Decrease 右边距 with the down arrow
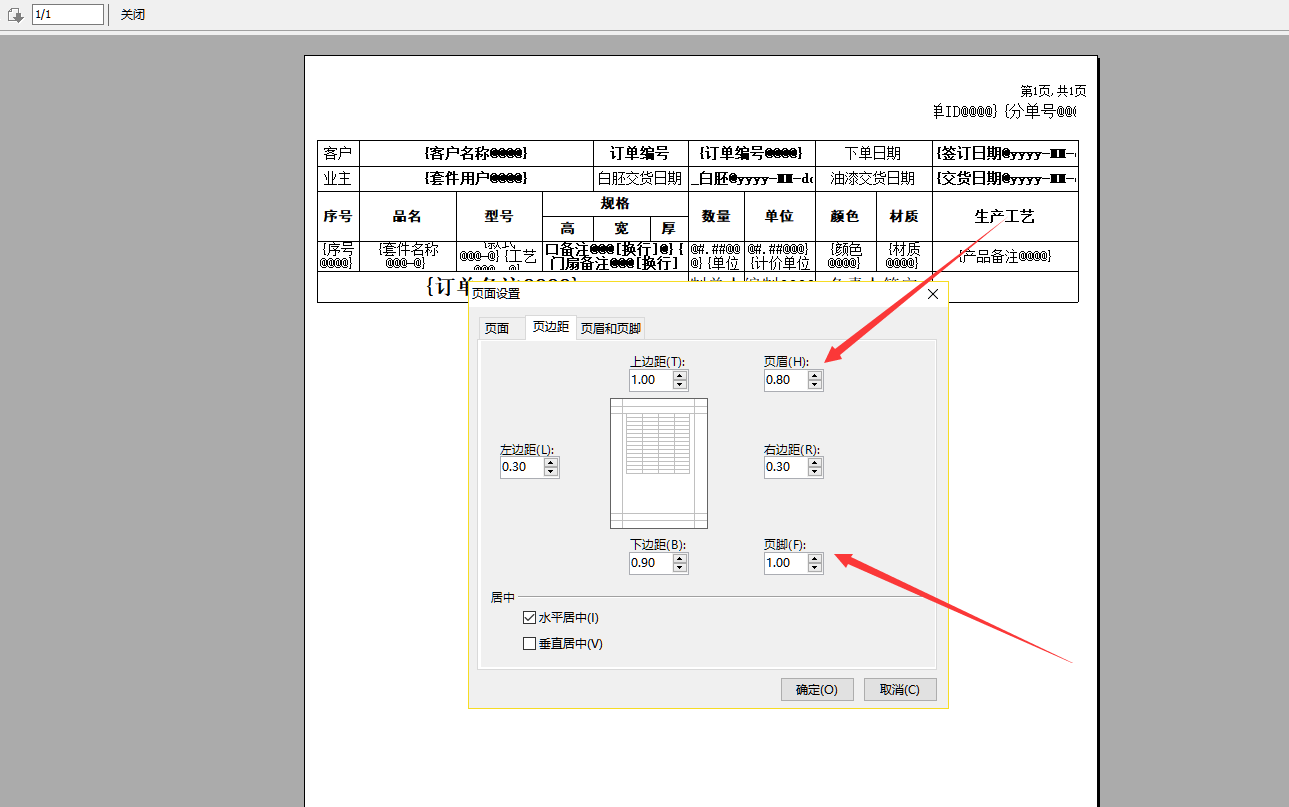Image resolution: width=1289 pixels, height=807 pixels. pos(815,472)
